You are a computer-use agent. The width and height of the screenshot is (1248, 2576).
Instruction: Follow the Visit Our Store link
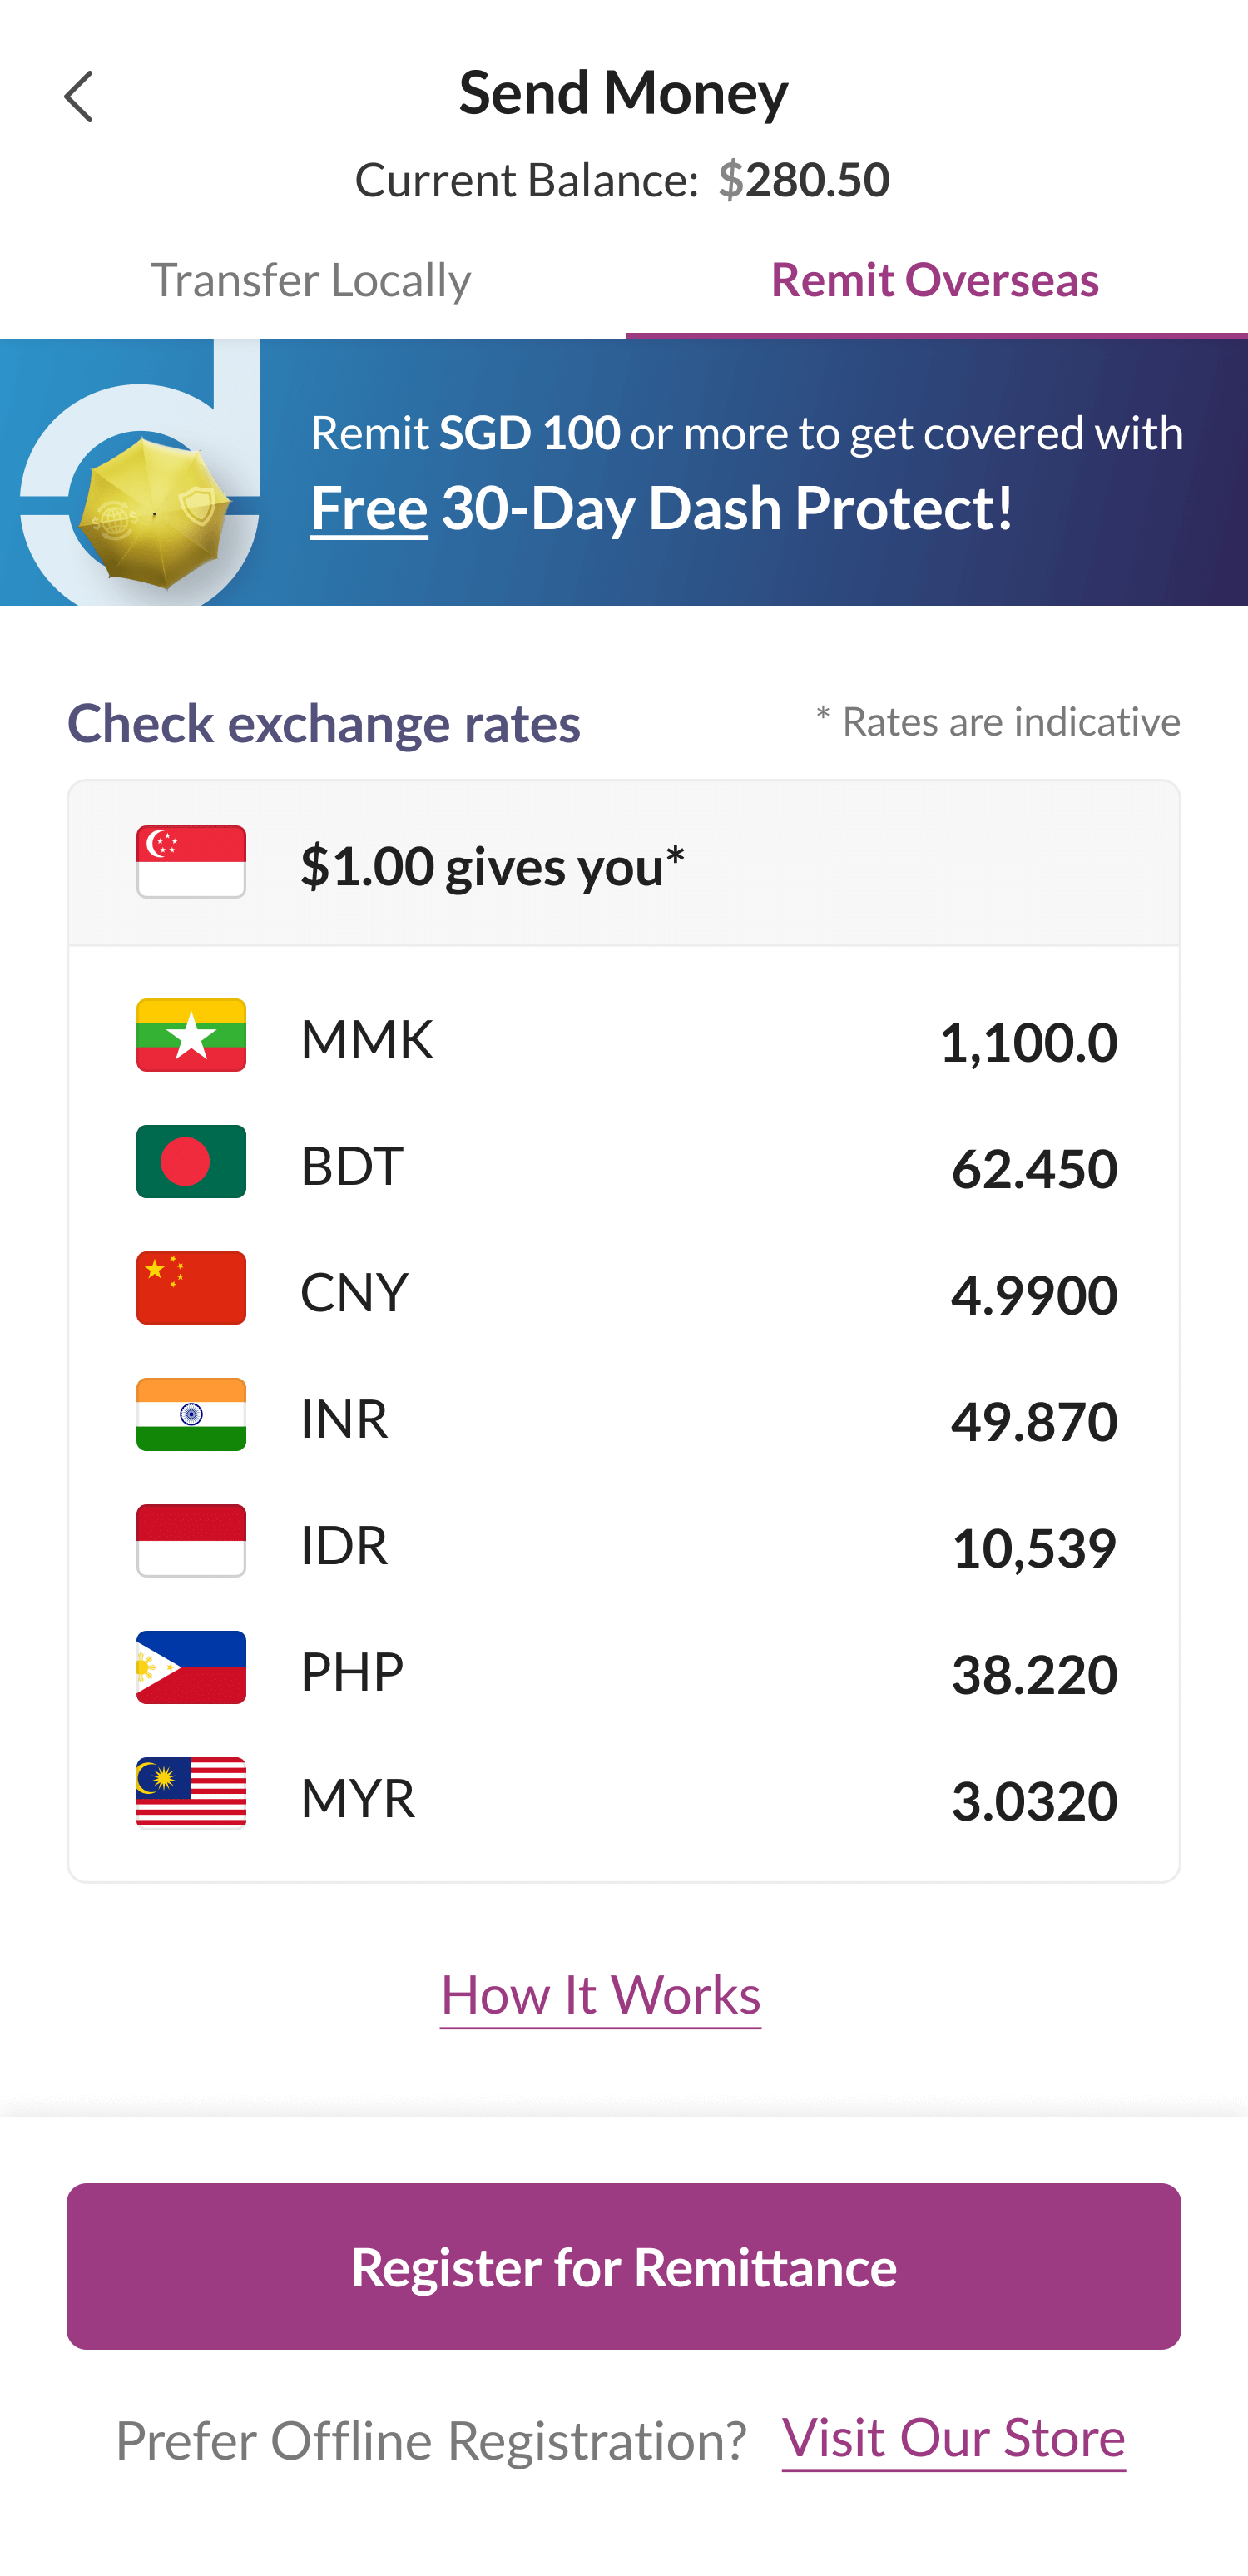(953, 2438)
